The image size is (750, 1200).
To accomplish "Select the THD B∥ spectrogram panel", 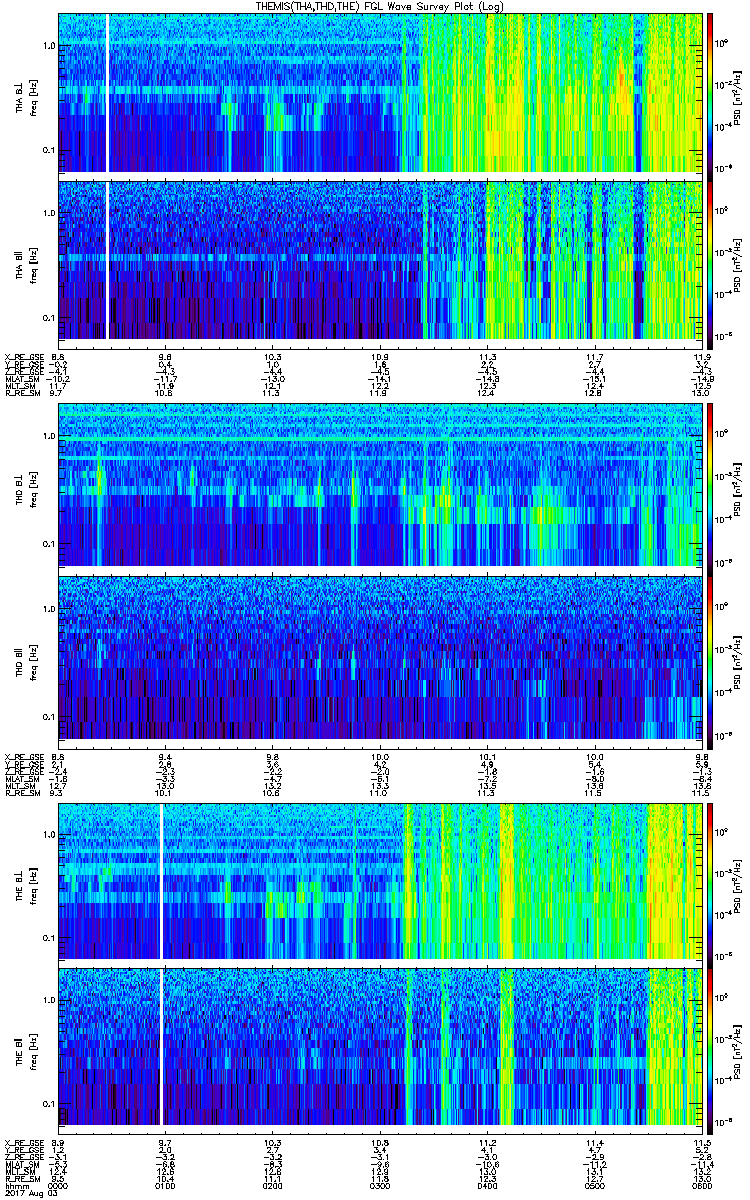I will pos(380,656).
